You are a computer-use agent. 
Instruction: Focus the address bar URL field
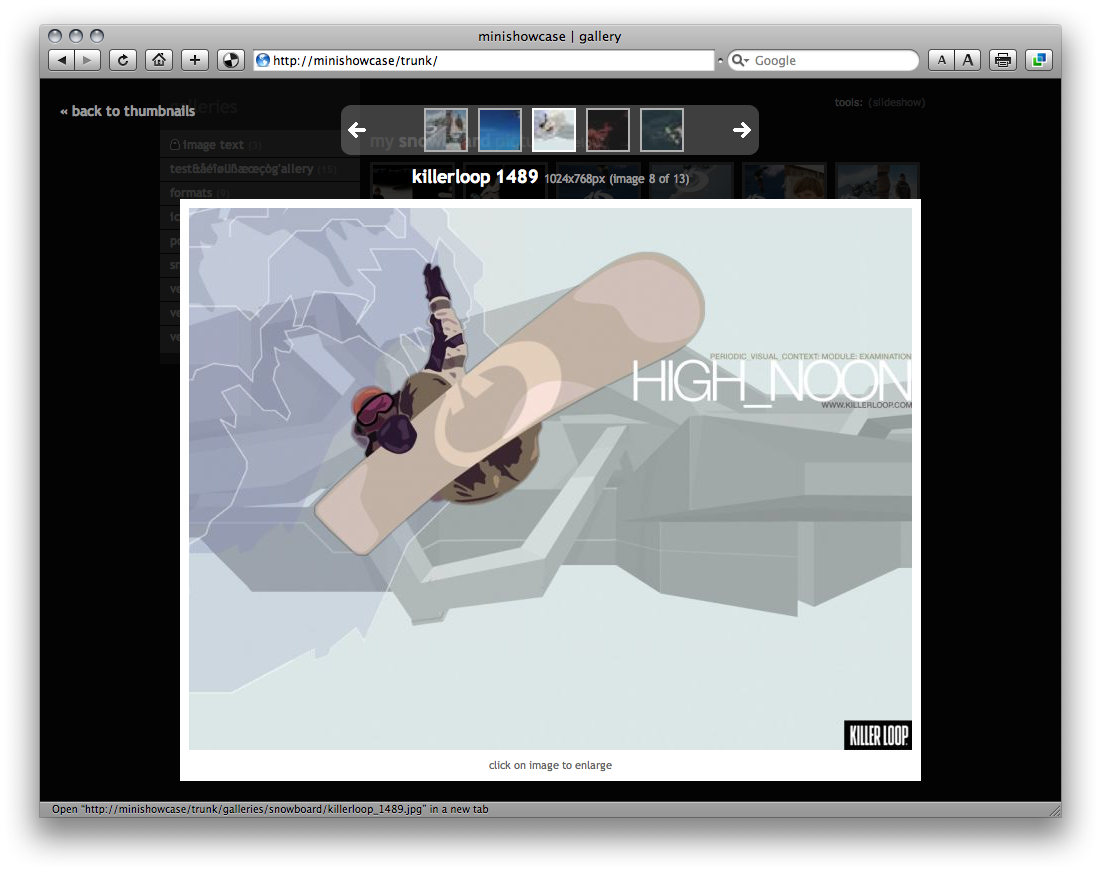484,60
